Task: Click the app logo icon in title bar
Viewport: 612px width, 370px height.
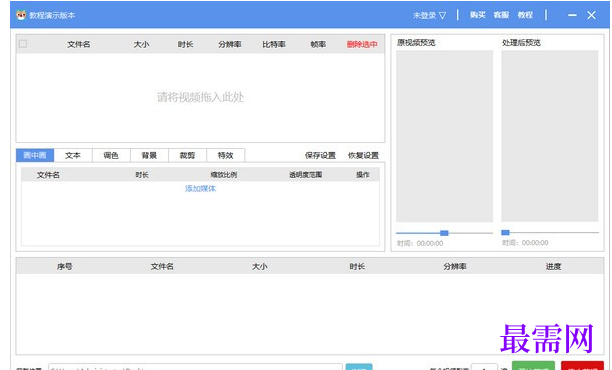Action: coord(21,15)
